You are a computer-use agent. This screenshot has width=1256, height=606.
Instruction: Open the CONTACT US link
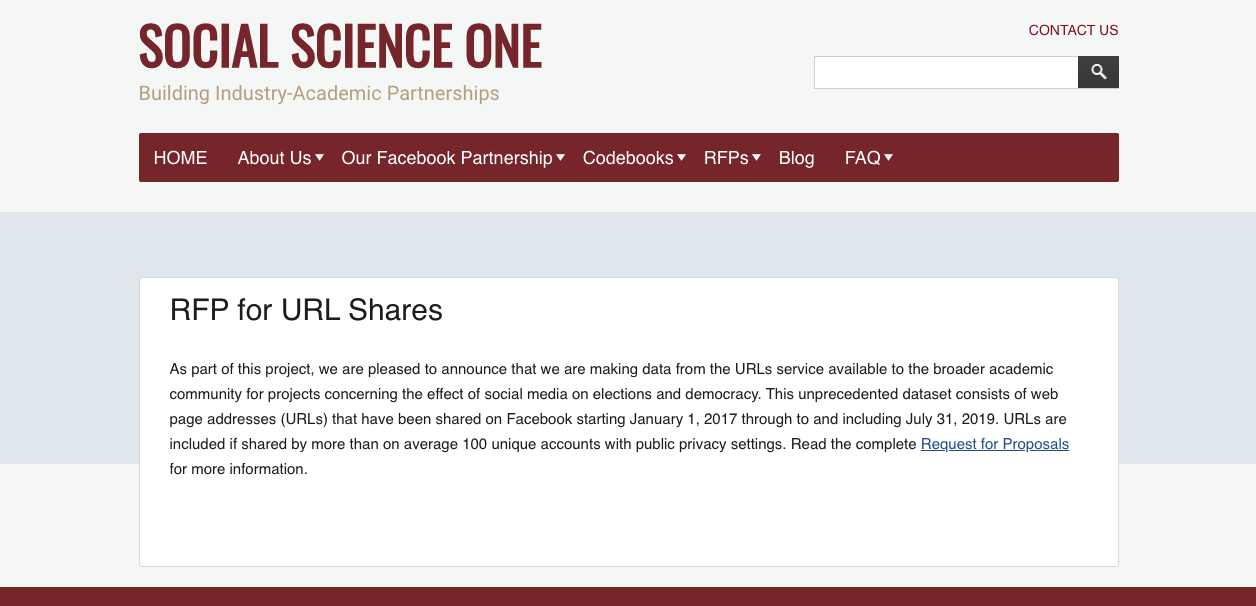coord(1073,30)
